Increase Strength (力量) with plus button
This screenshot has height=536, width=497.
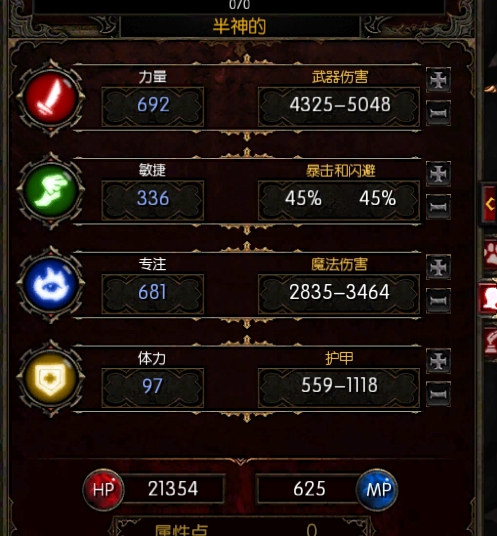pyautogui.click(x=438, y=80)
